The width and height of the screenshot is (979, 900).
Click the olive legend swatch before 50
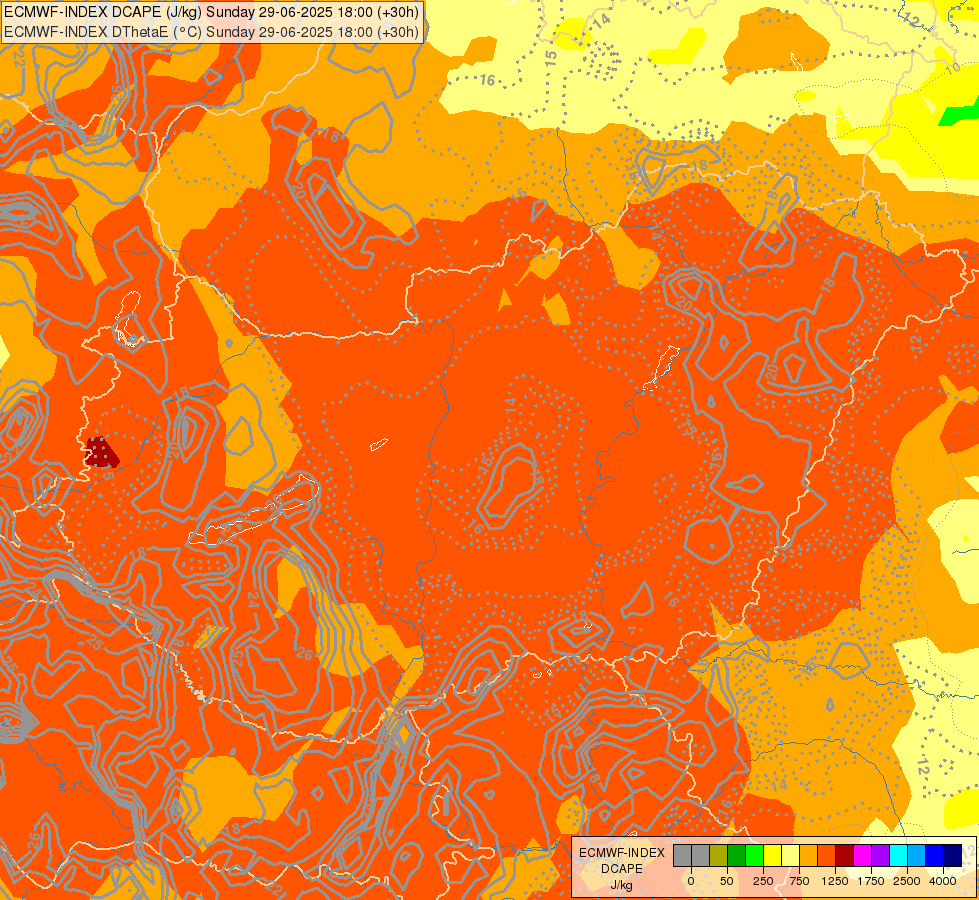point(718,855)
